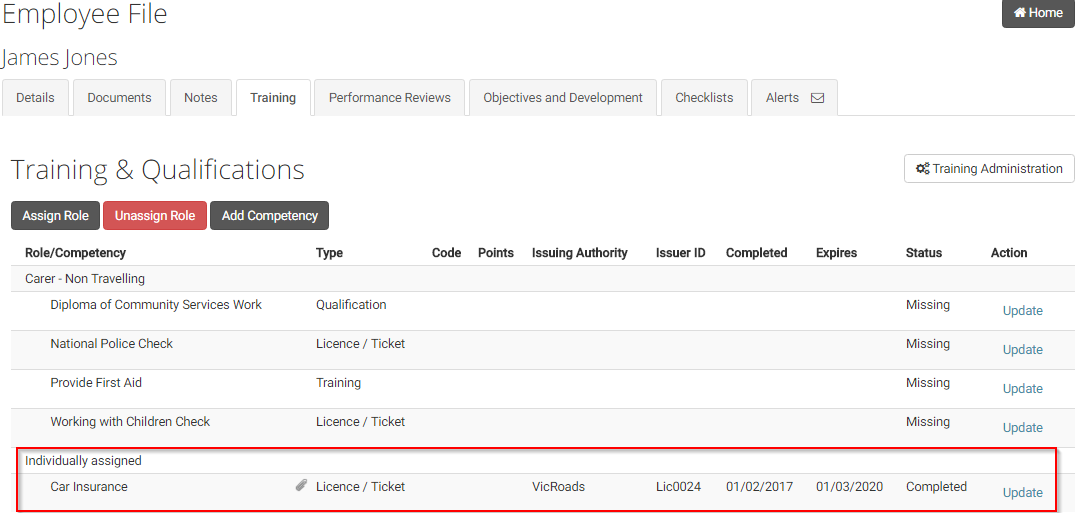Go to the Home page button
This screenshot has height=513, width=1078.
pyautogui.click(x=1038, y=13)
